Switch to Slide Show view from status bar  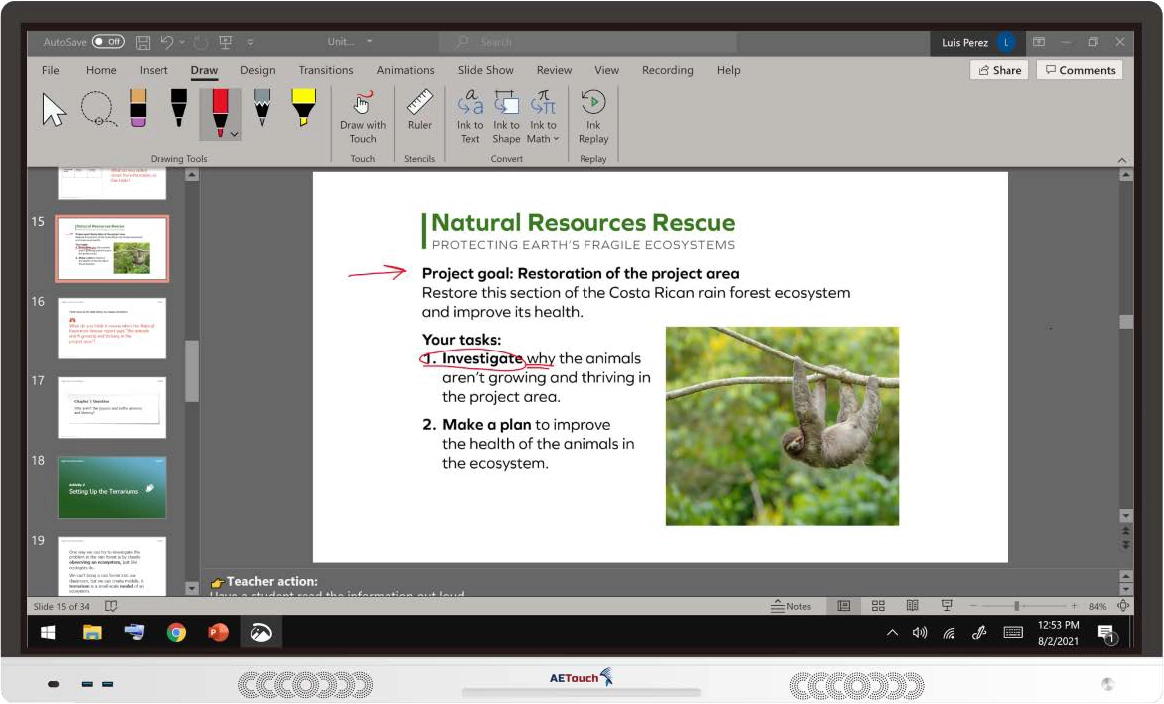[x=945, y=605]
